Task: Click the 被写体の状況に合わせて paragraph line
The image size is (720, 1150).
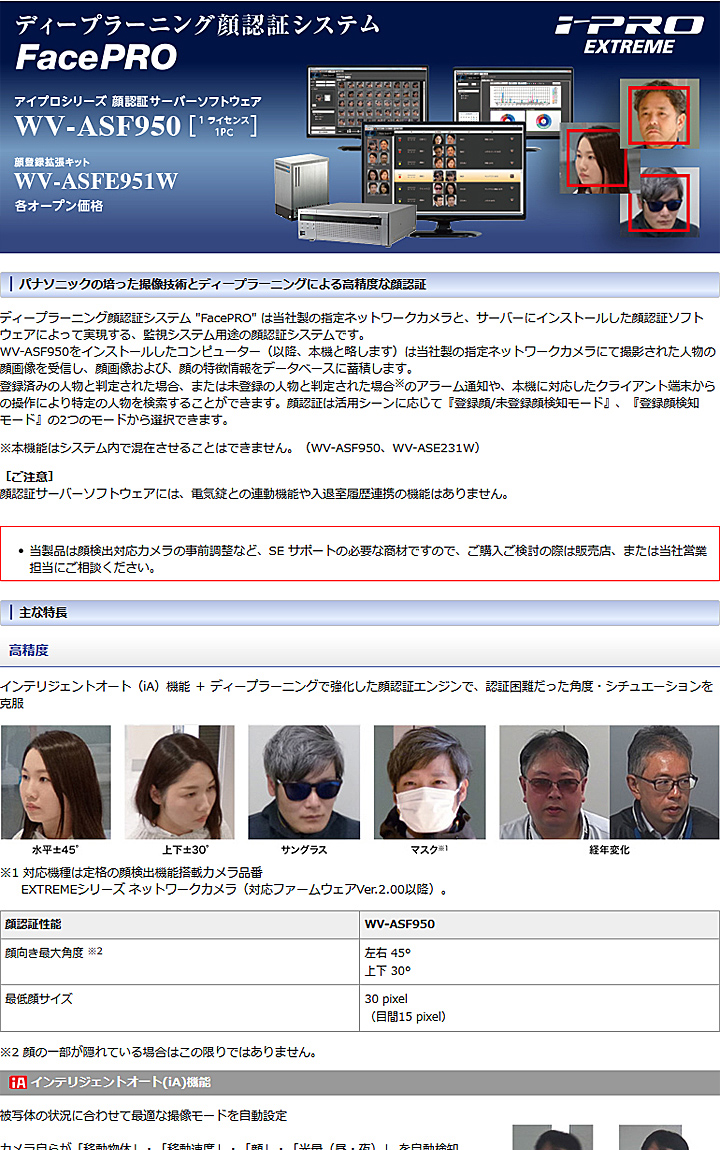Action: [144, 1115]
